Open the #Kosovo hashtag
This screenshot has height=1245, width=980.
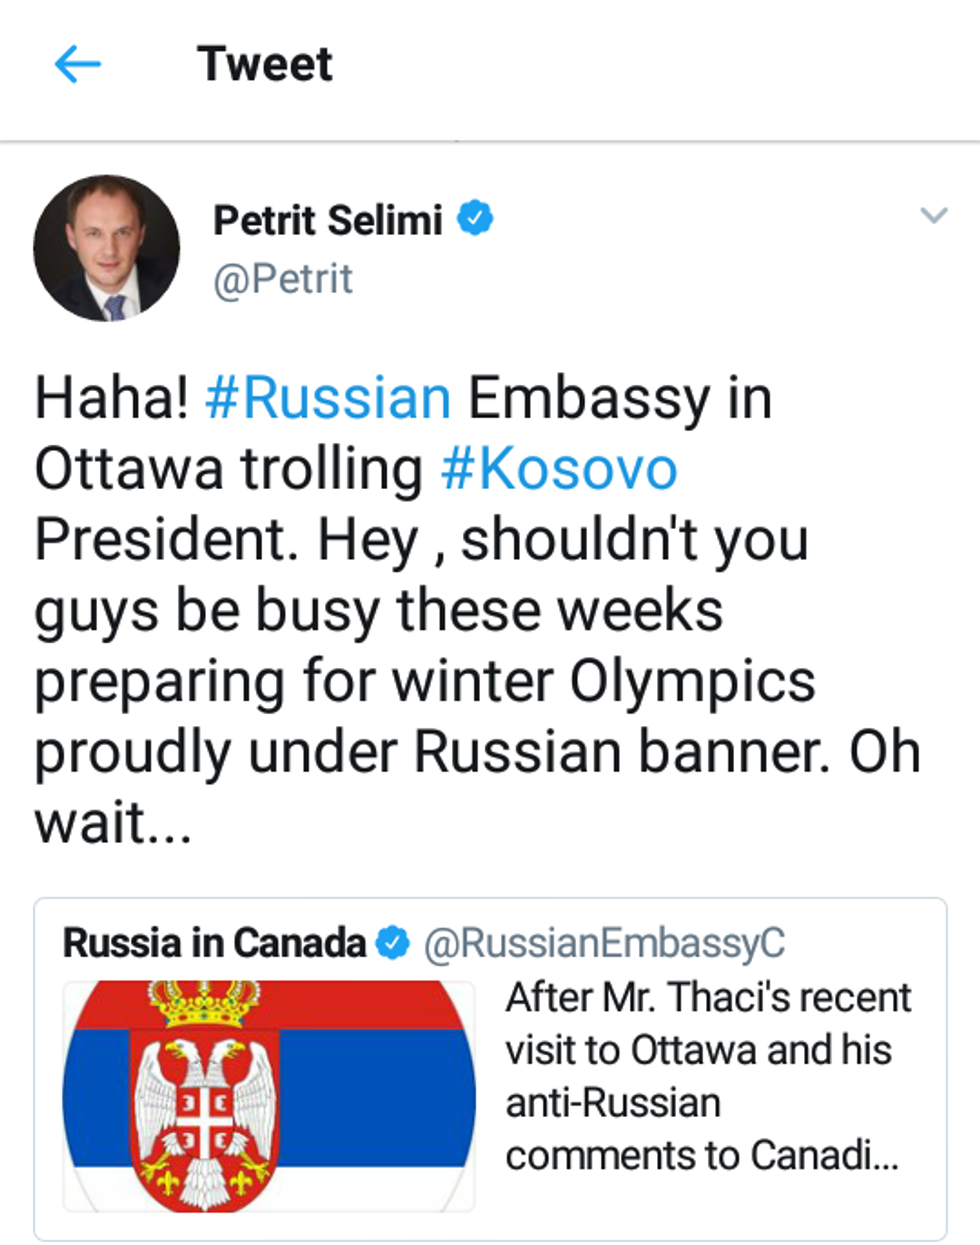pos(559,468)
